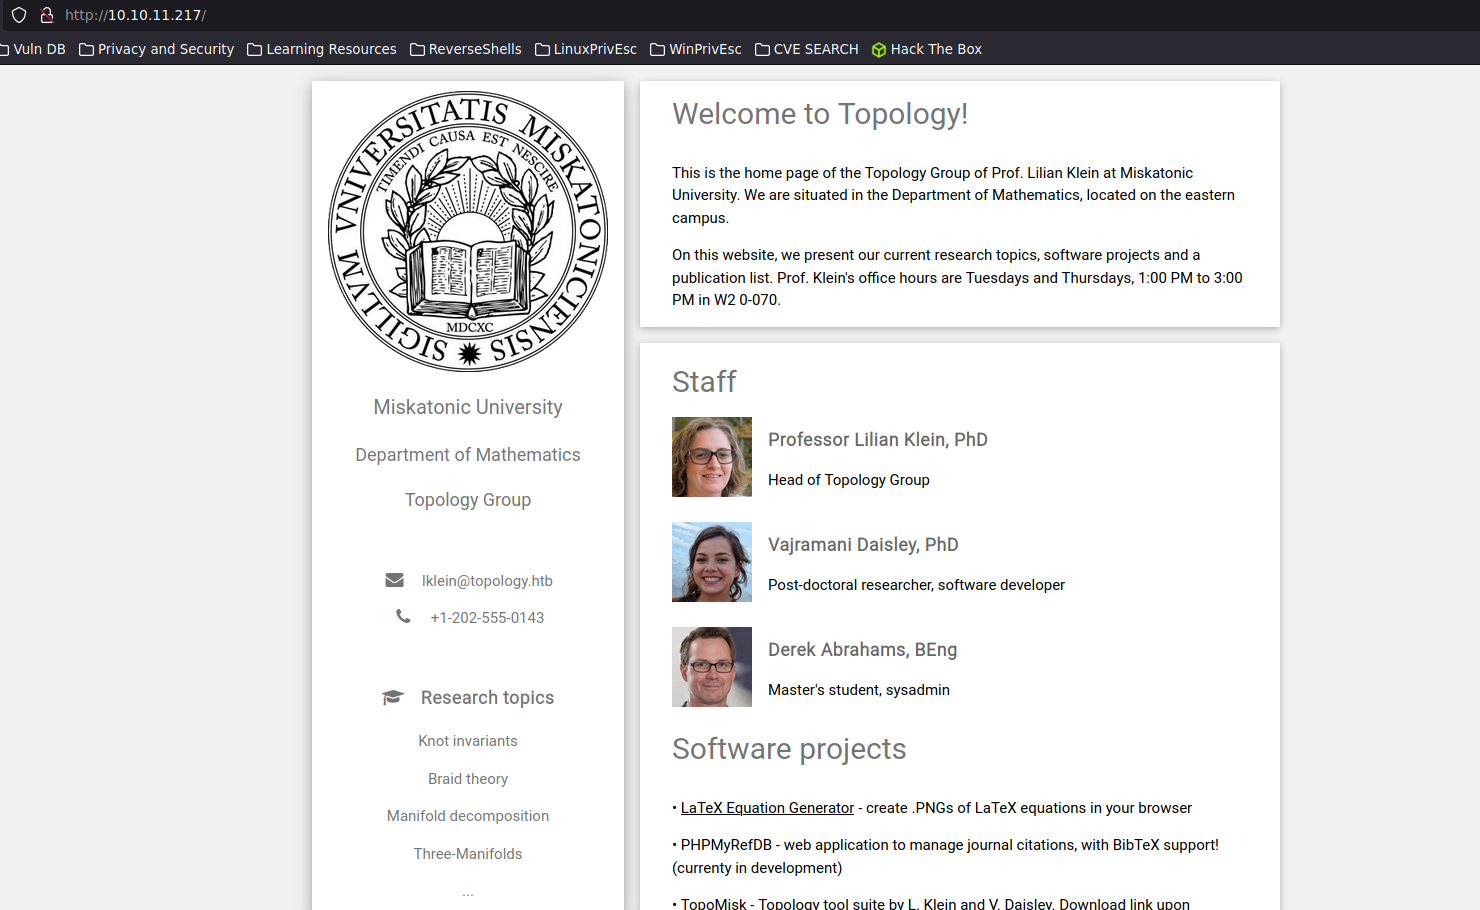Click the WinPrivEsc folder icon
The image size is (1480, 910).
pos(657,49)
